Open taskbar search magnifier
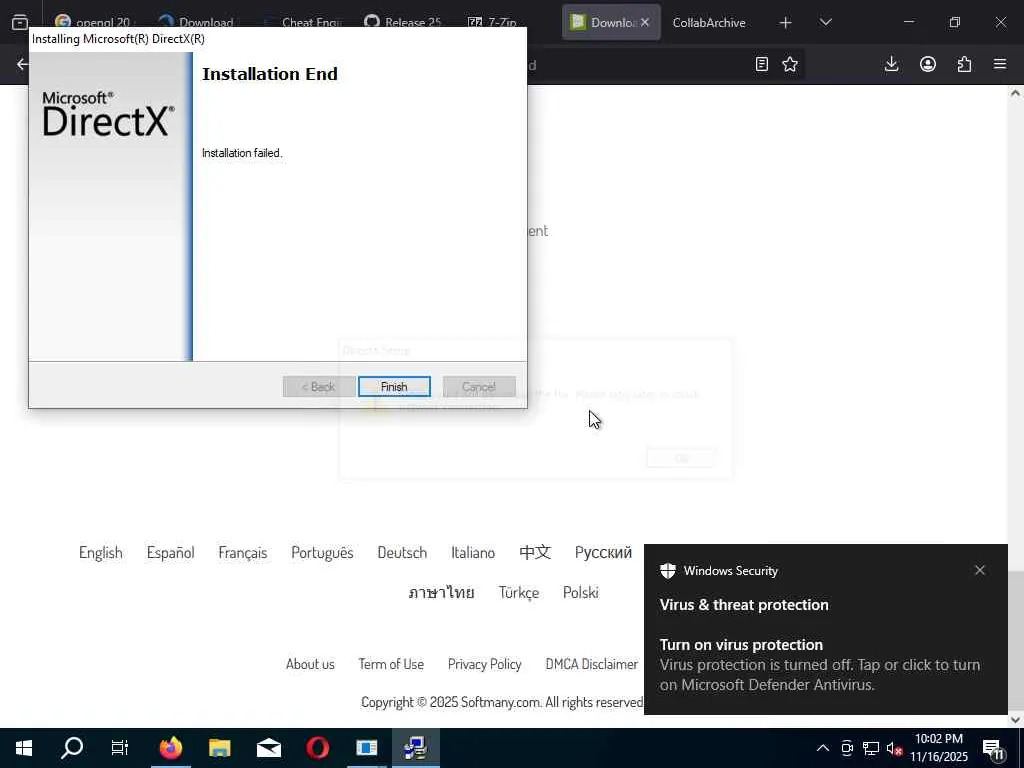This screenshot has height=768, width=1024. point(72,748)
